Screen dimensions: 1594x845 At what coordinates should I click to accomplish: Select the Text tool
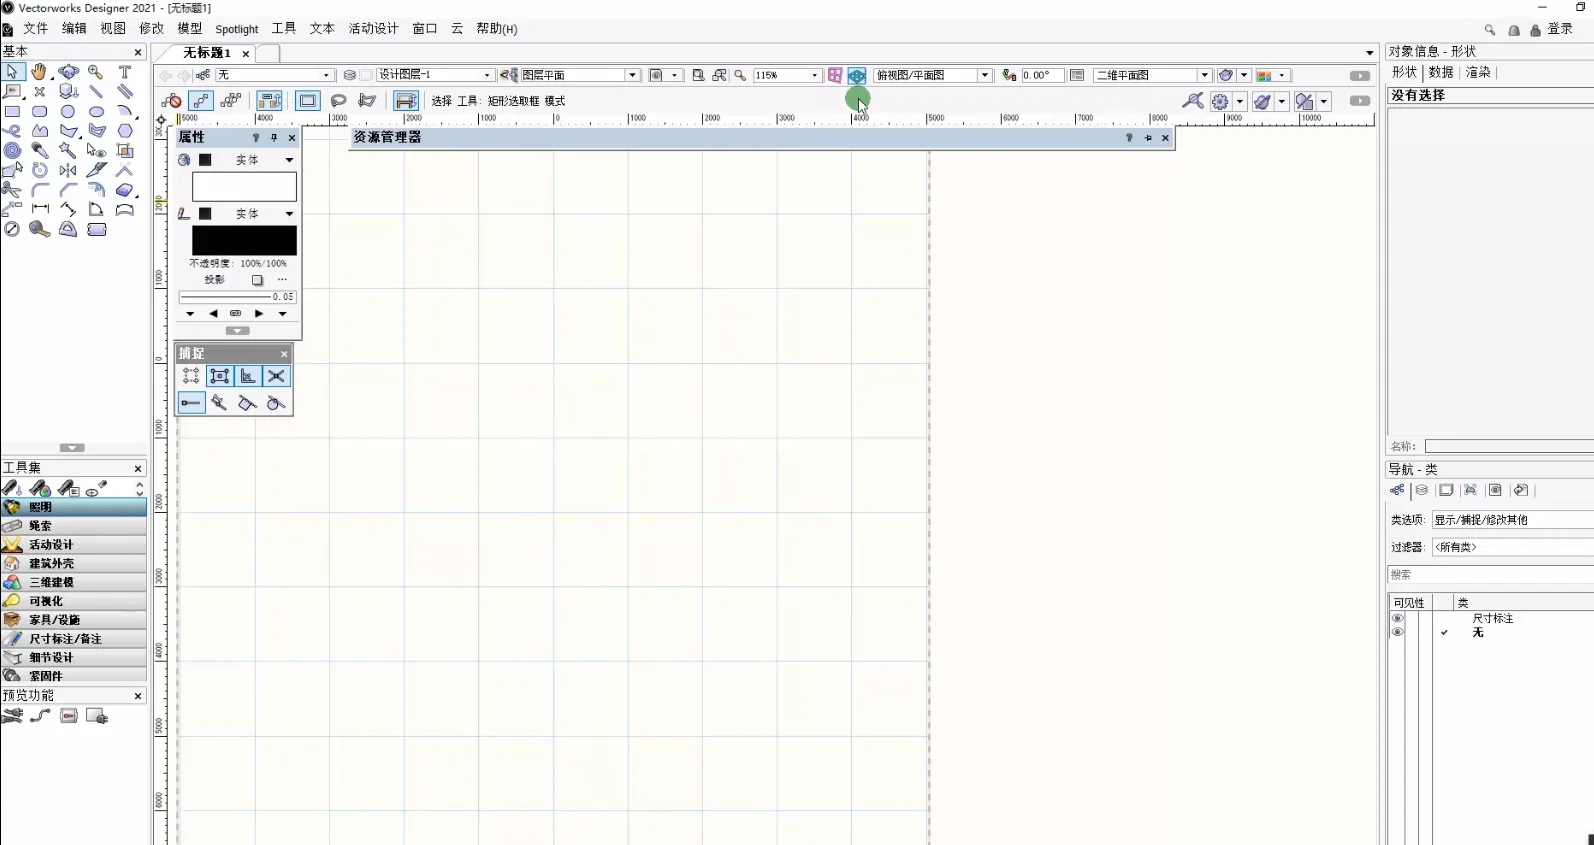[x=125, y=72]
